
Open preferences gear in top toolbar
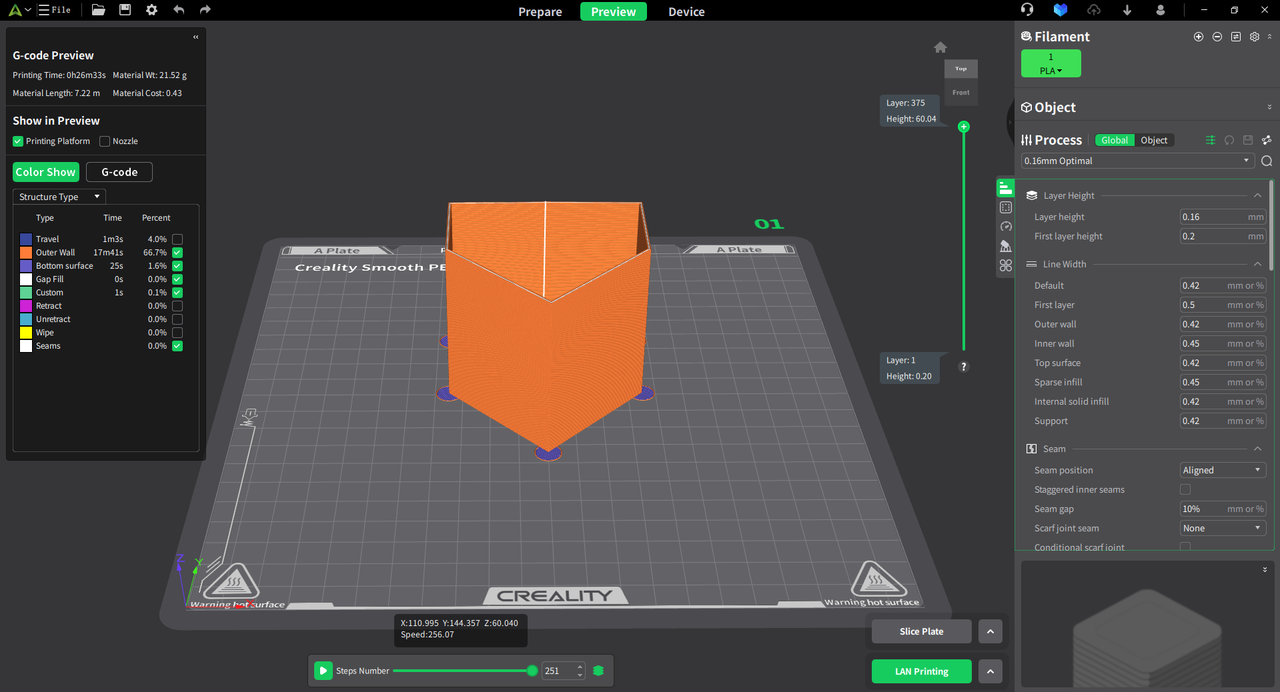pyautogui.click(x=151, y=10)
